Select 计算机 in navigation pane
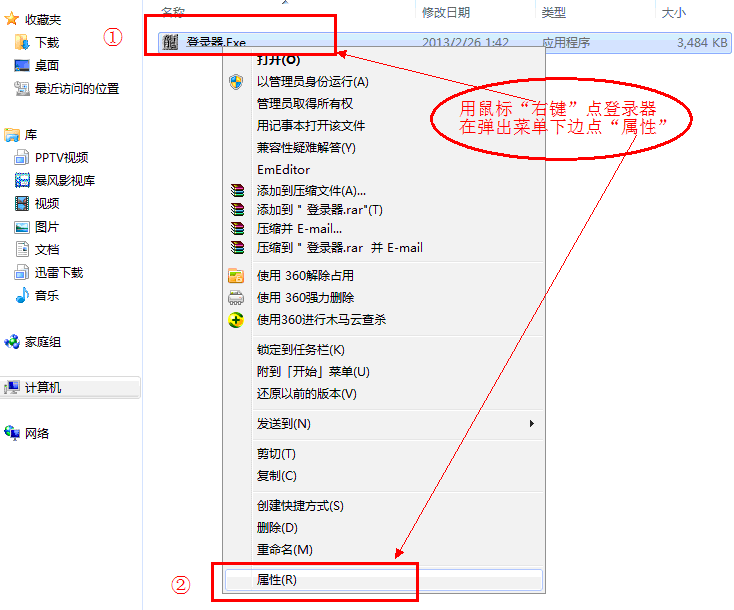This screenshot has height=610, width=734. (x=43, y=387)
